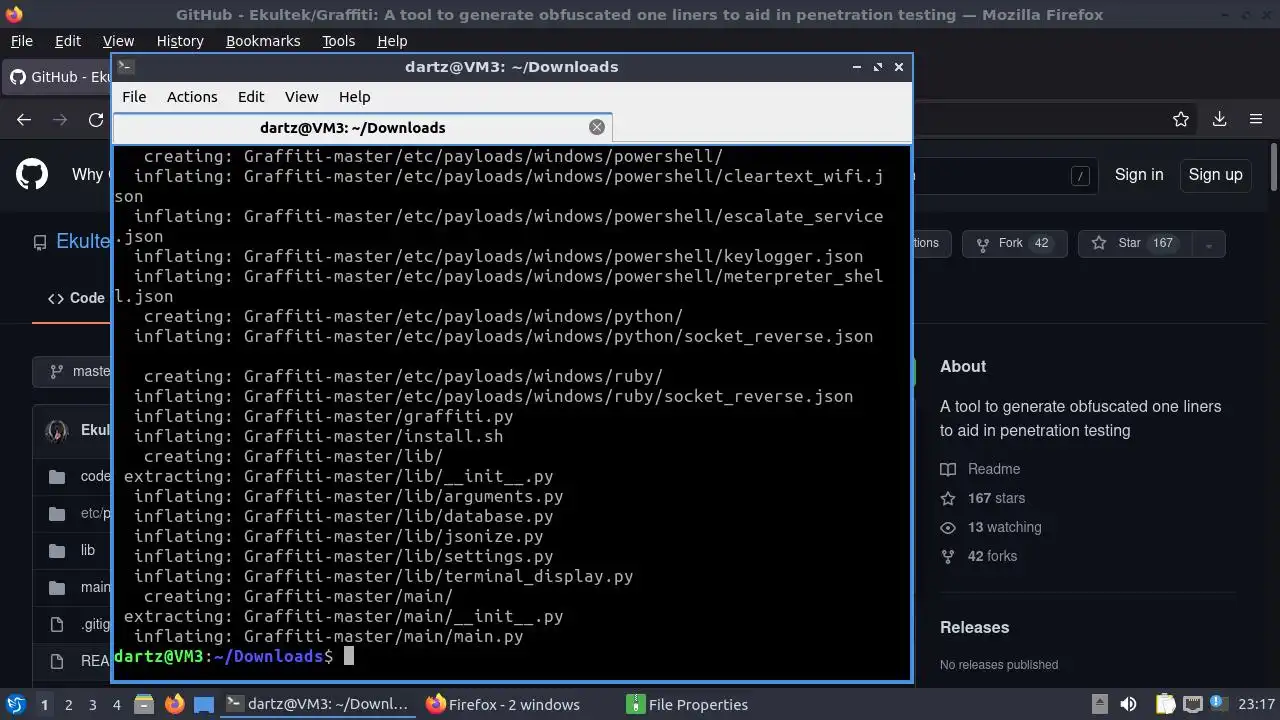Open the 167 stars link
1280x720 pixels.
pos(982,498)
